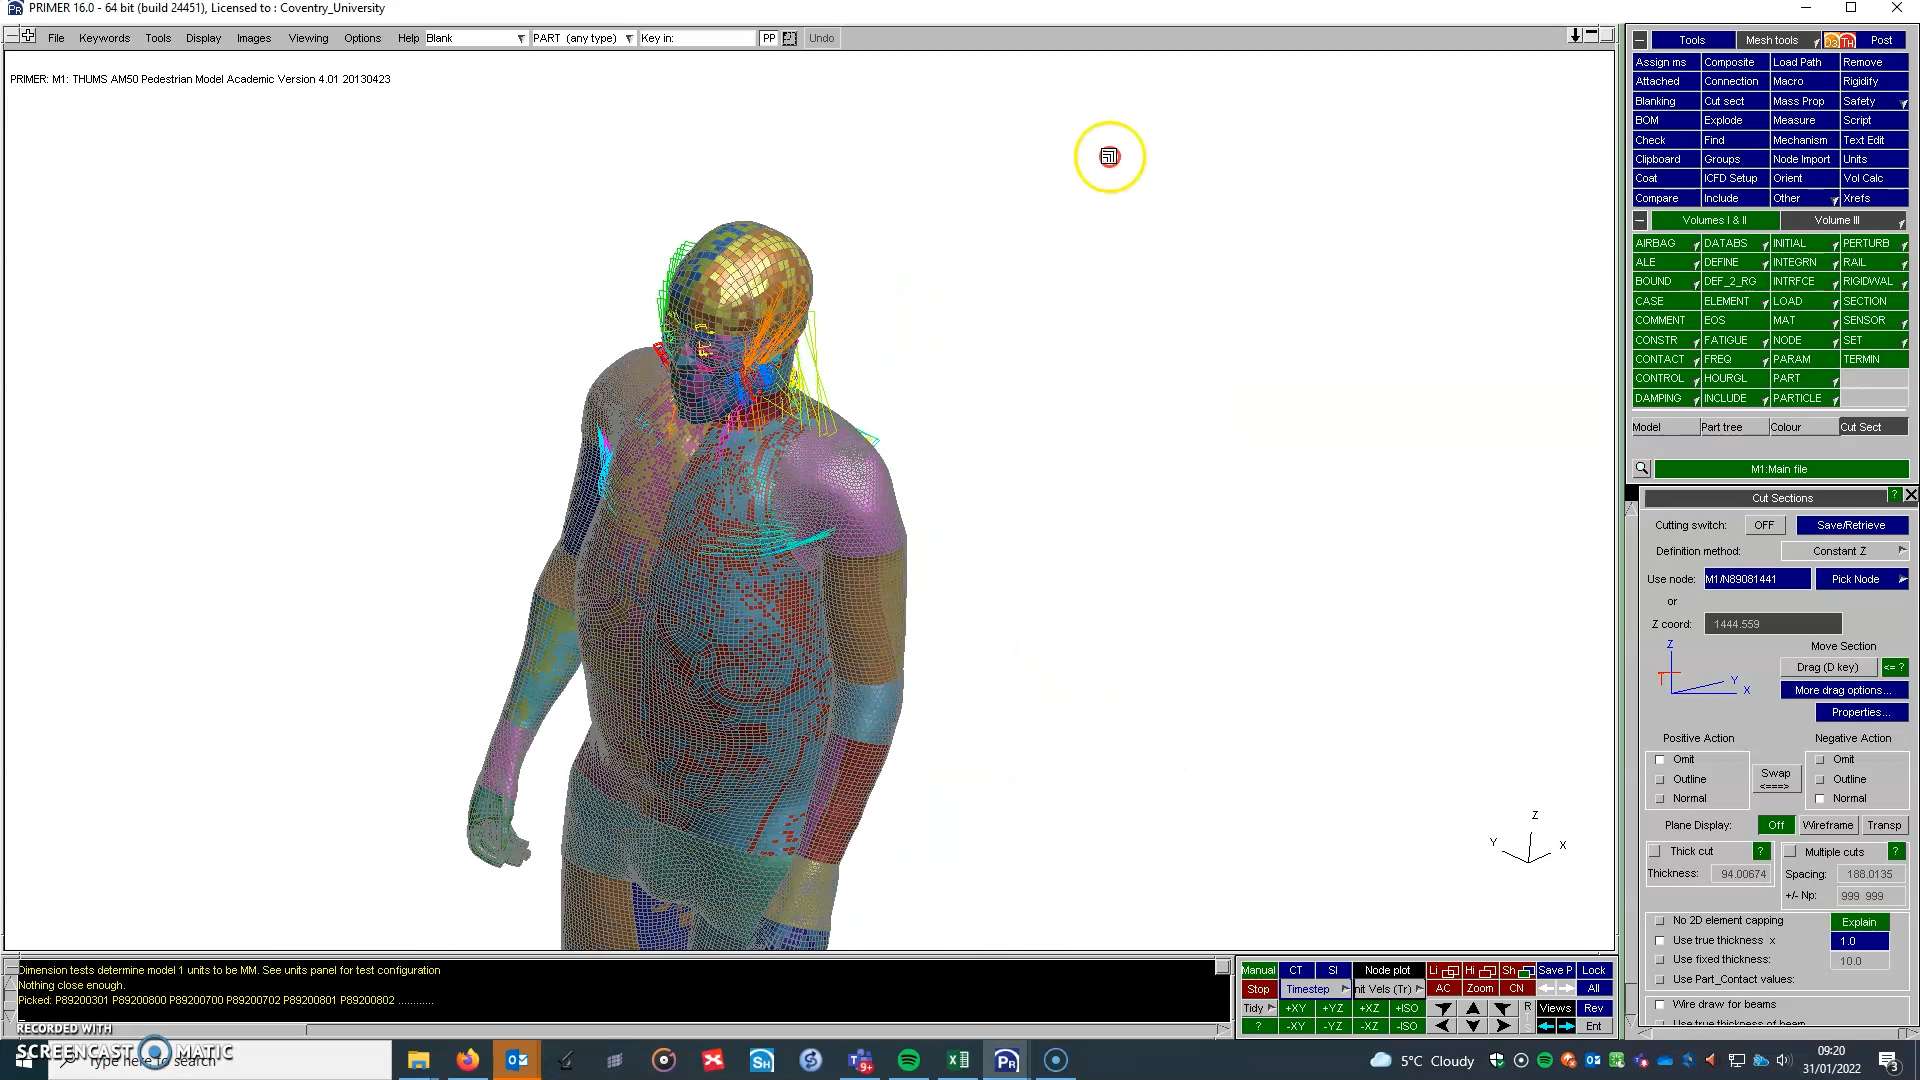Open the Blank action dropdown
1920x1080 pixels.
pos(476,38)
